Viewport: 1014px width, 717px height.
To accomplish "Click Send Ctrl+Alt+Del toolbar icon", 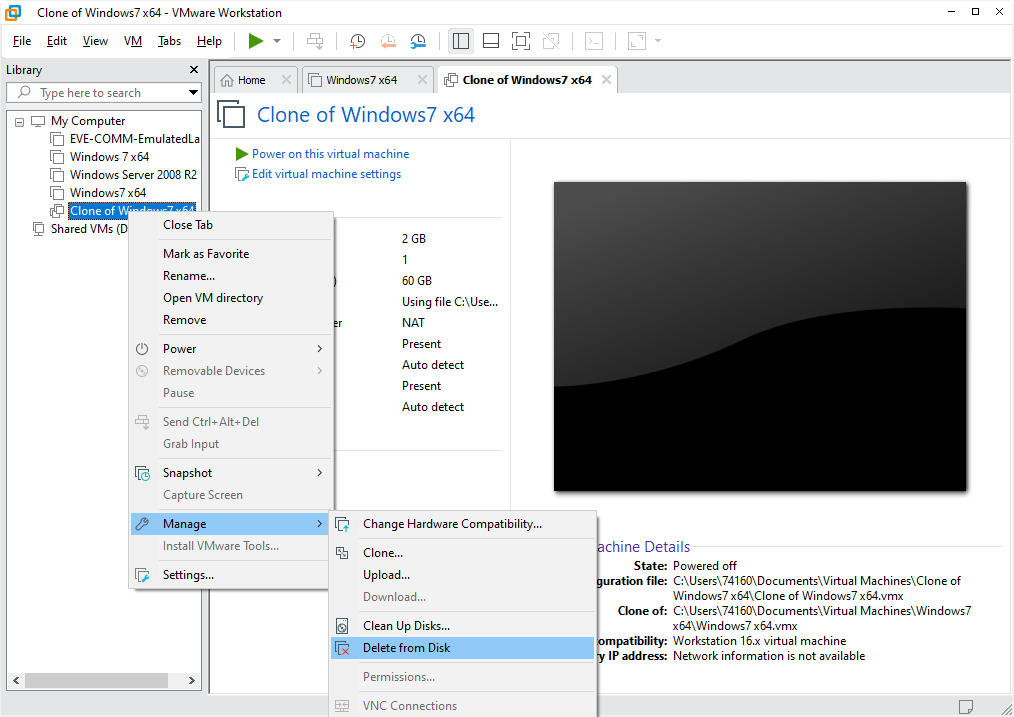I will pos(315,41).
